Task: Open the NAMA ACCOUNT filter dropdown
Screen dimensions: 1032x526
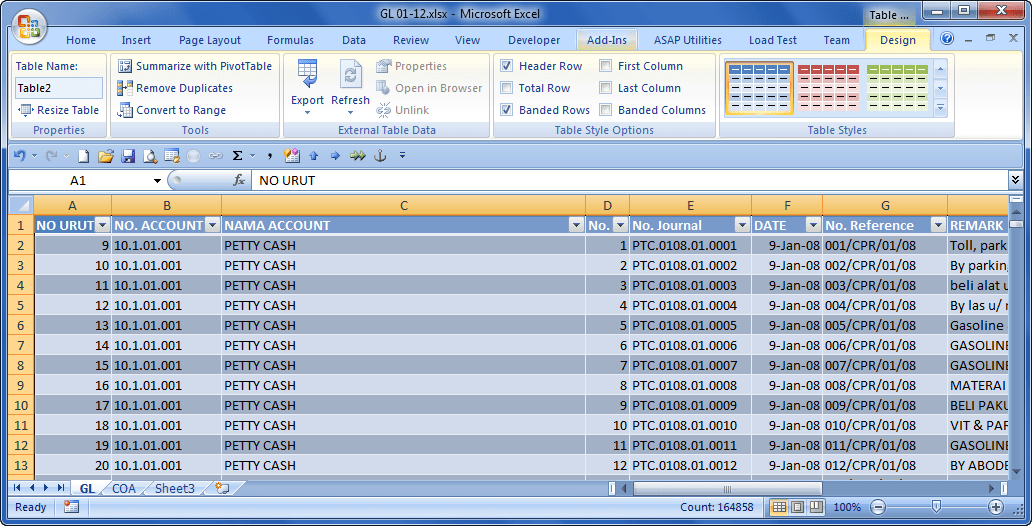Action: pos(577,225)
